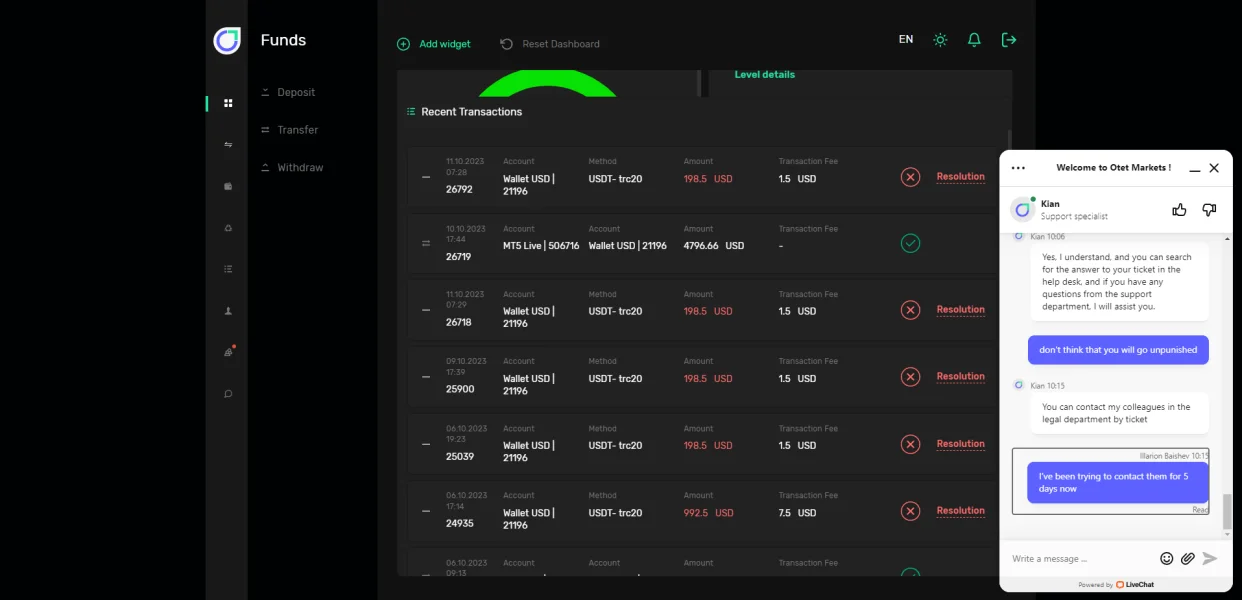Open Withdraw in Funds menu
Screen dimensions: 1242x600
tap(300, 168)
